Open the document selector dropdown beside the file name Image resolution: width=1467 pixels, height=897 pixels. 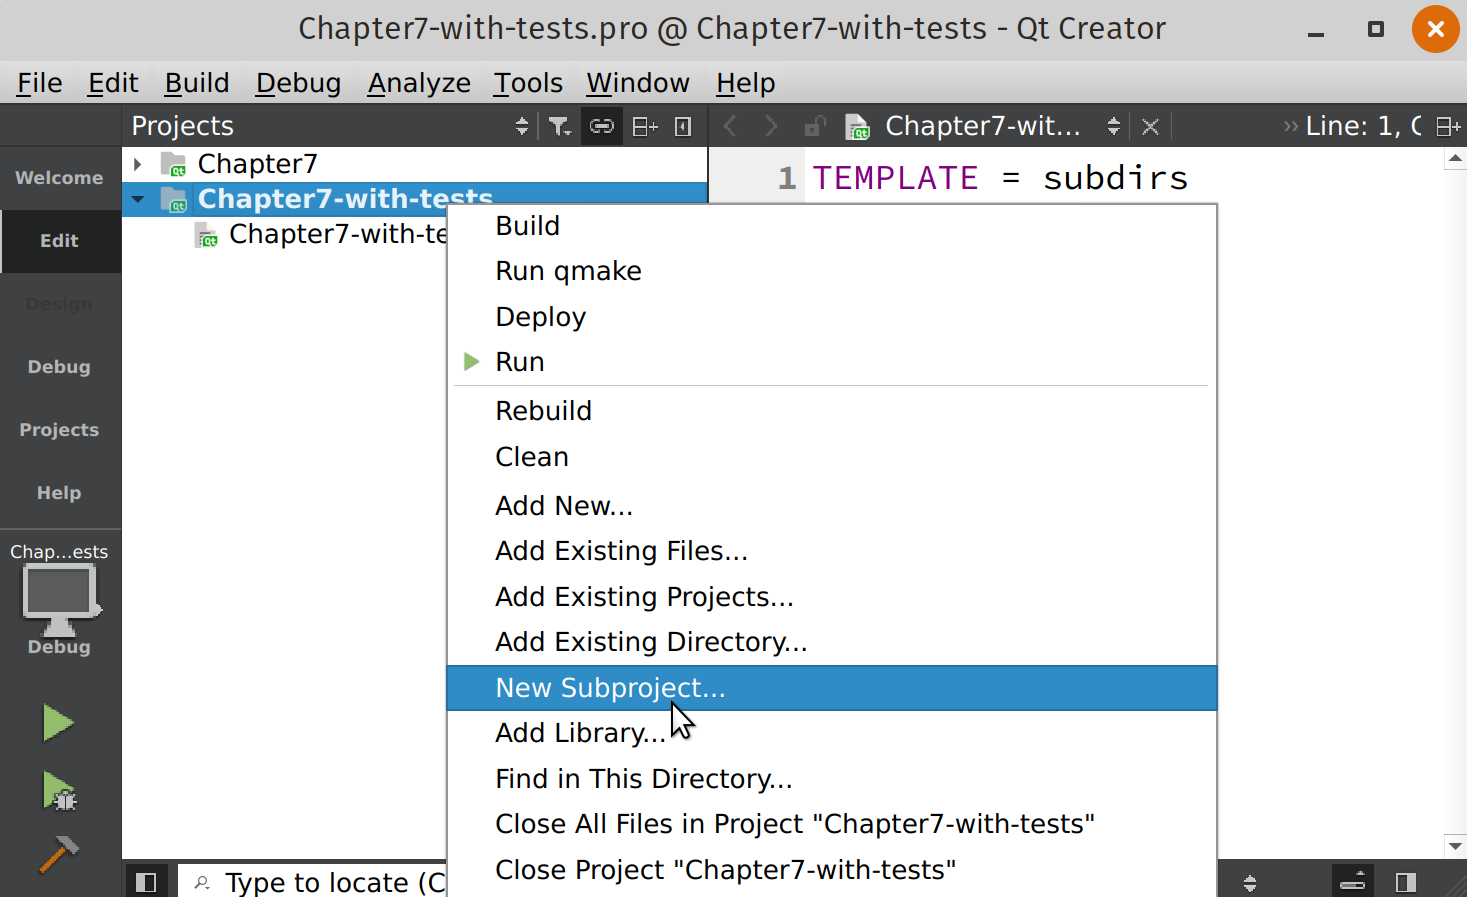(x=1113, y=126)
